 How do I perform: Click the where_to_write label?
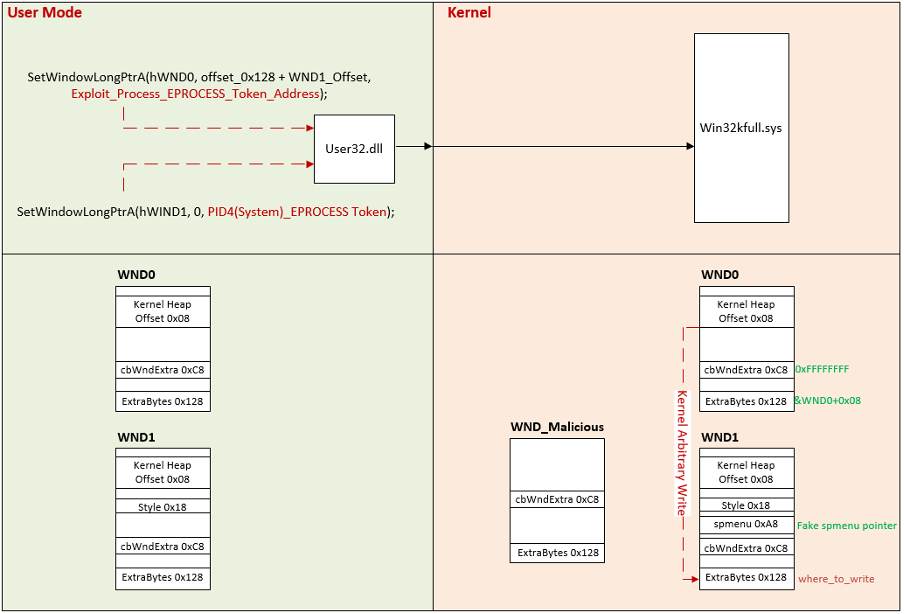837,579
